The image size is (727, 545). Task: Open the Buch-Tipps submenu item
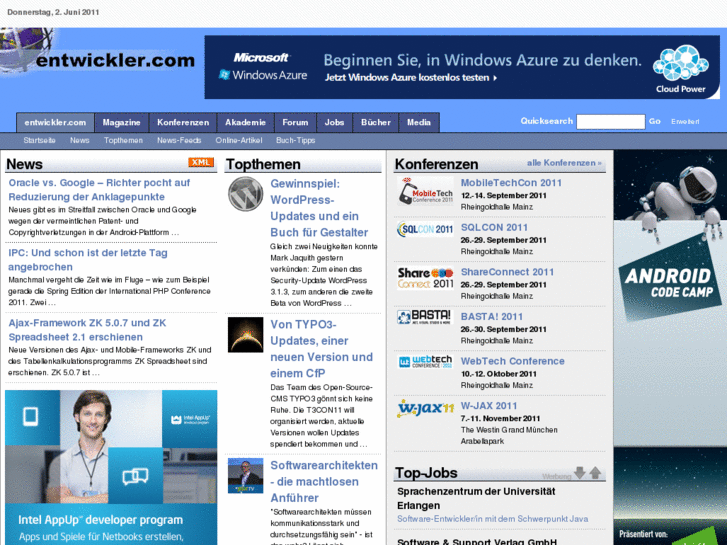(296, 140)
